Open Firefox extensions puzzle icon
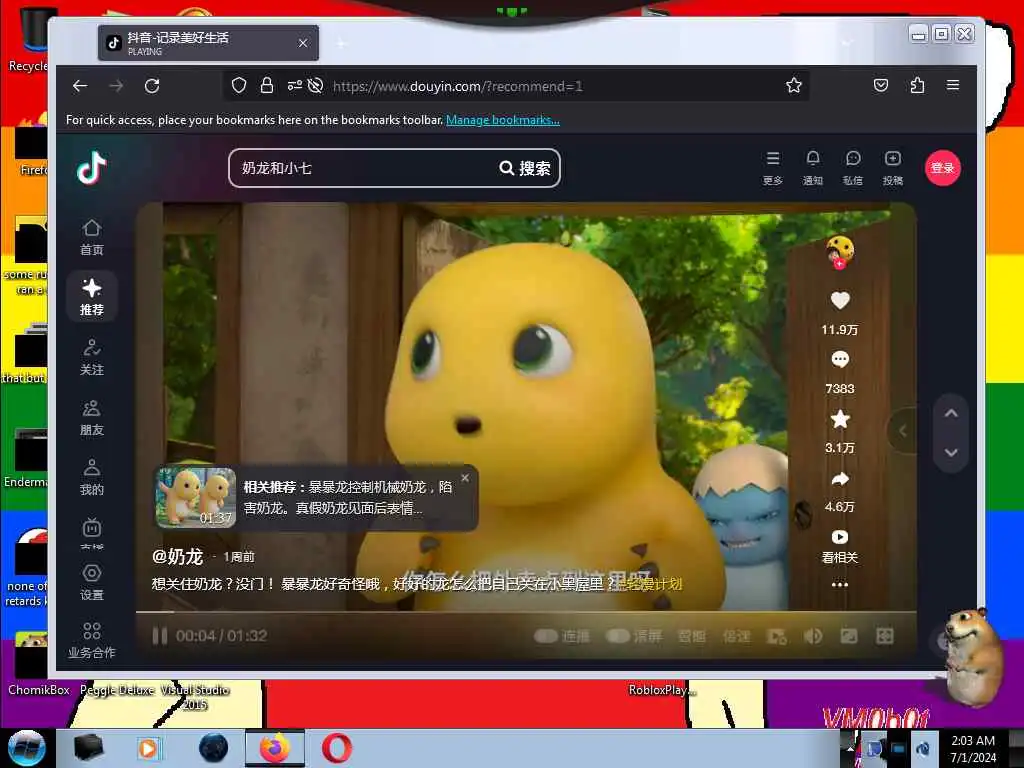 coord(917,86)
